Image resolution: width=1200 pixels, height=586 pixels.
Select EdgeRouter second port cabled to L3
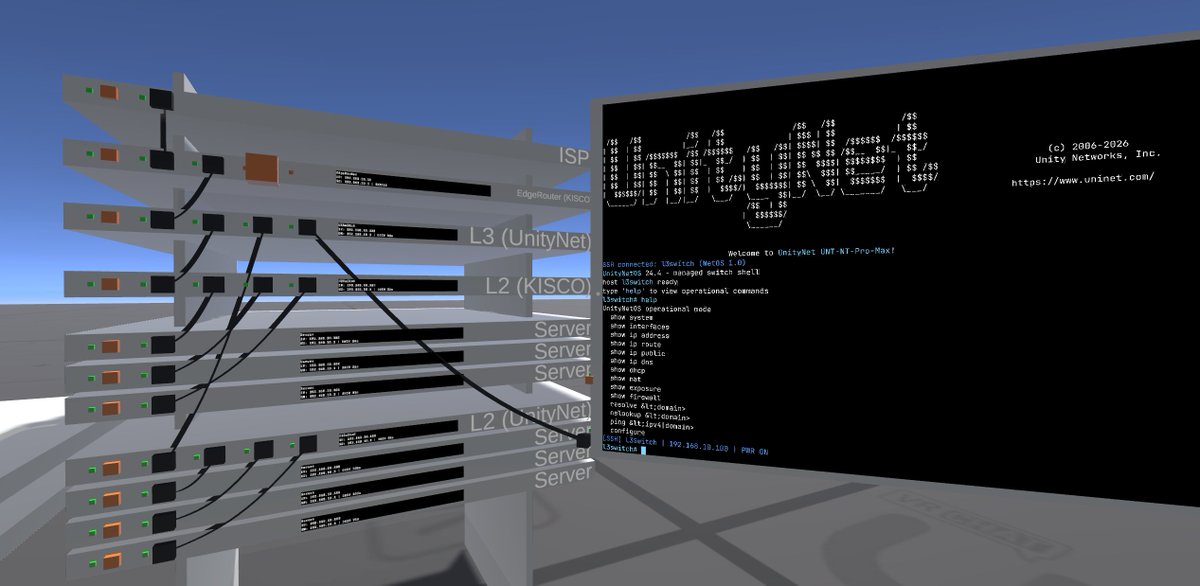click(213, 164)
